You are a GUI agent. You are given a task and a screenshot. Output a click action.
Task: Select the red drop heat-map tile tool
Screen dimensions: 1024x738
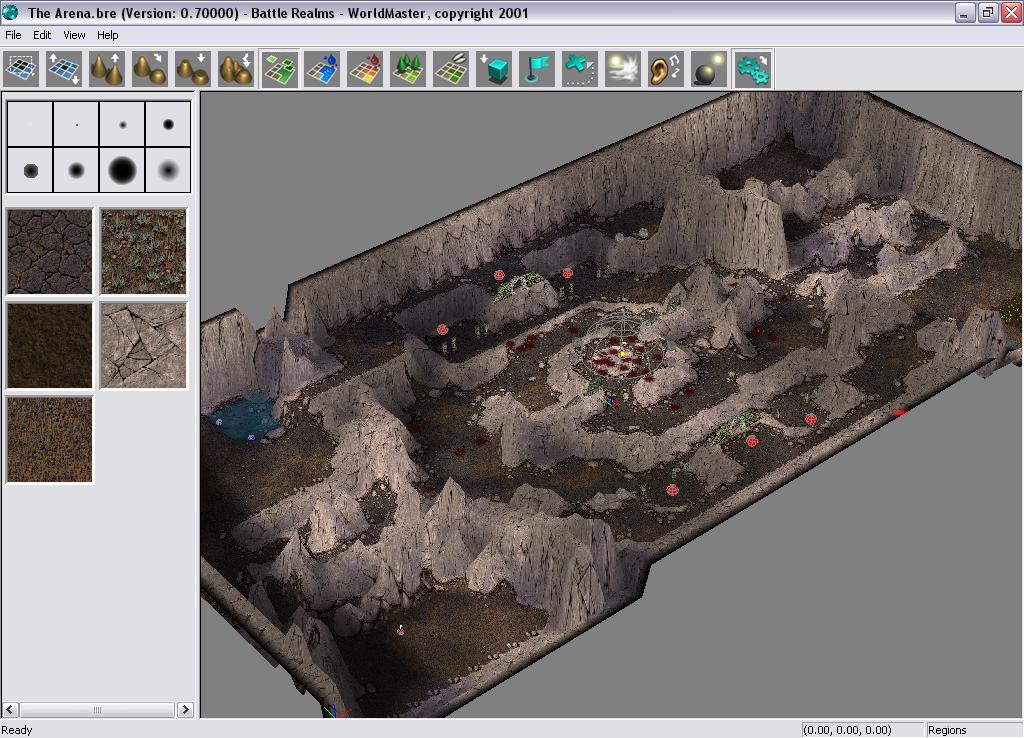[x=366, y=69]
